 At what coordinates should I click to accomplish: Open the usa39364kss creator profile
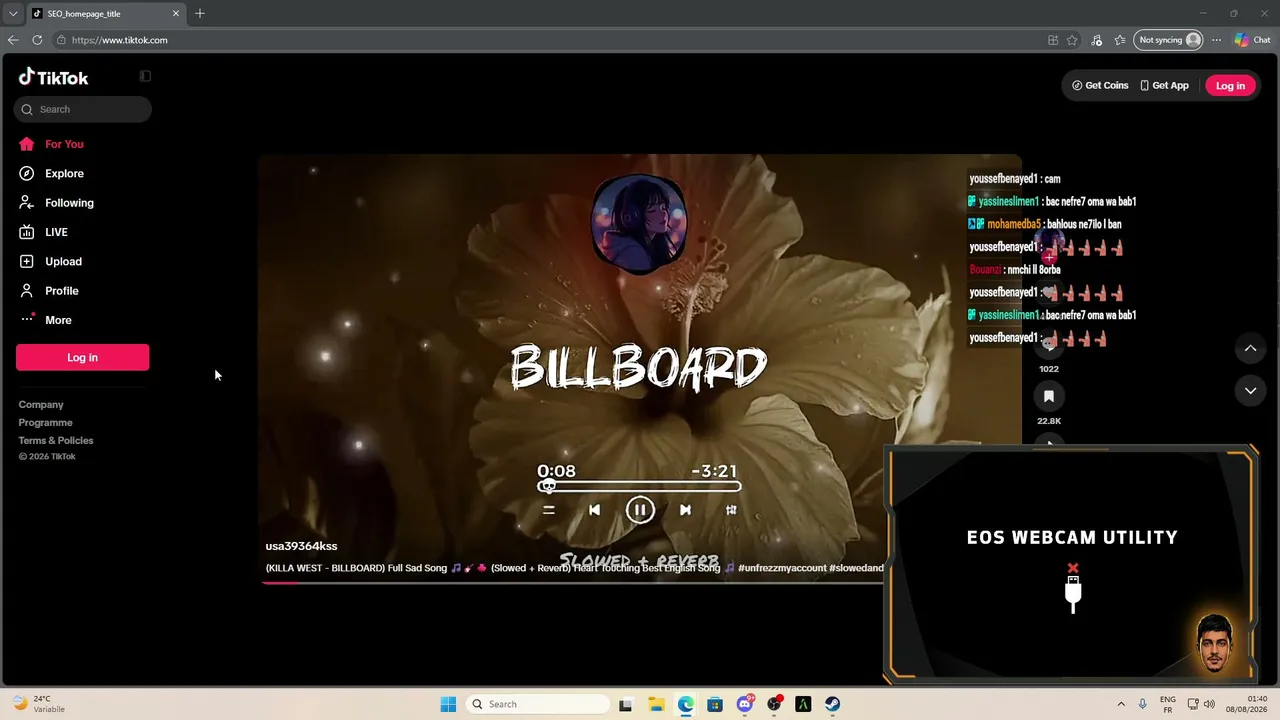(301, 546)
